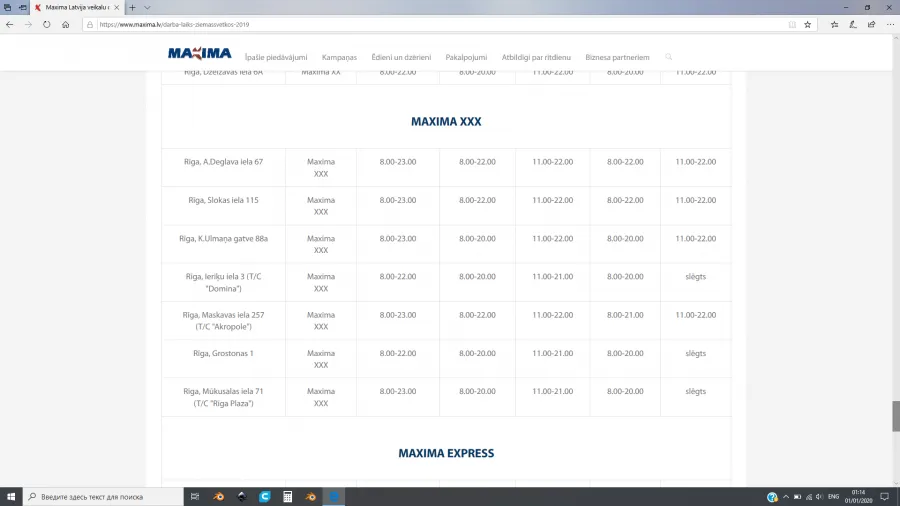Open the Add notes pen tool
The image size is (900, 506).
tap(853, 25)
